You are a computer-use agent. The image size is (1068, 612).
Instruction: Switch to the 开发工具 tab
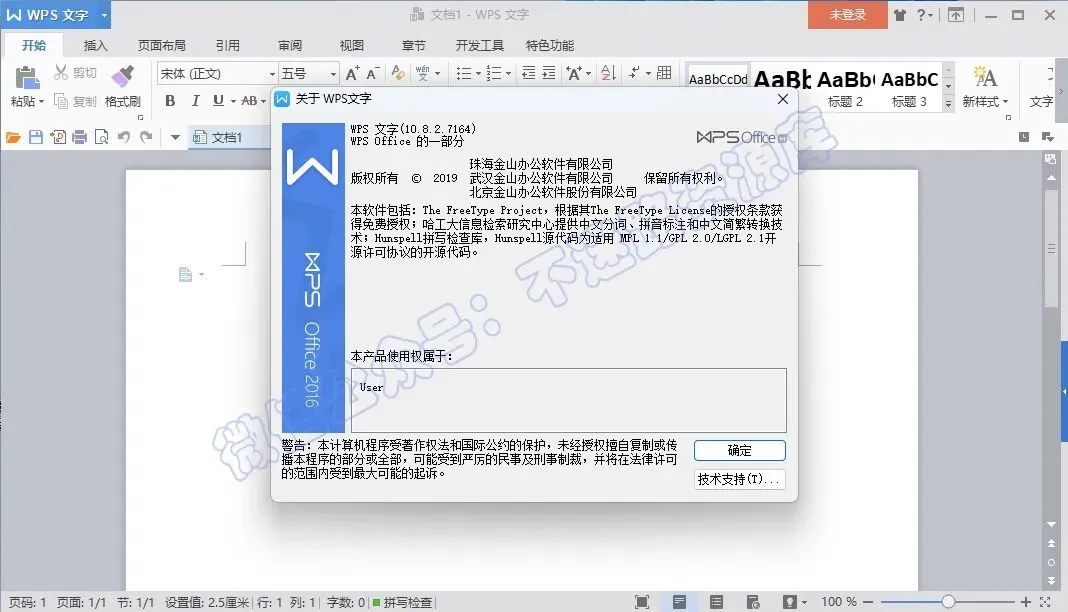point(480,46)
